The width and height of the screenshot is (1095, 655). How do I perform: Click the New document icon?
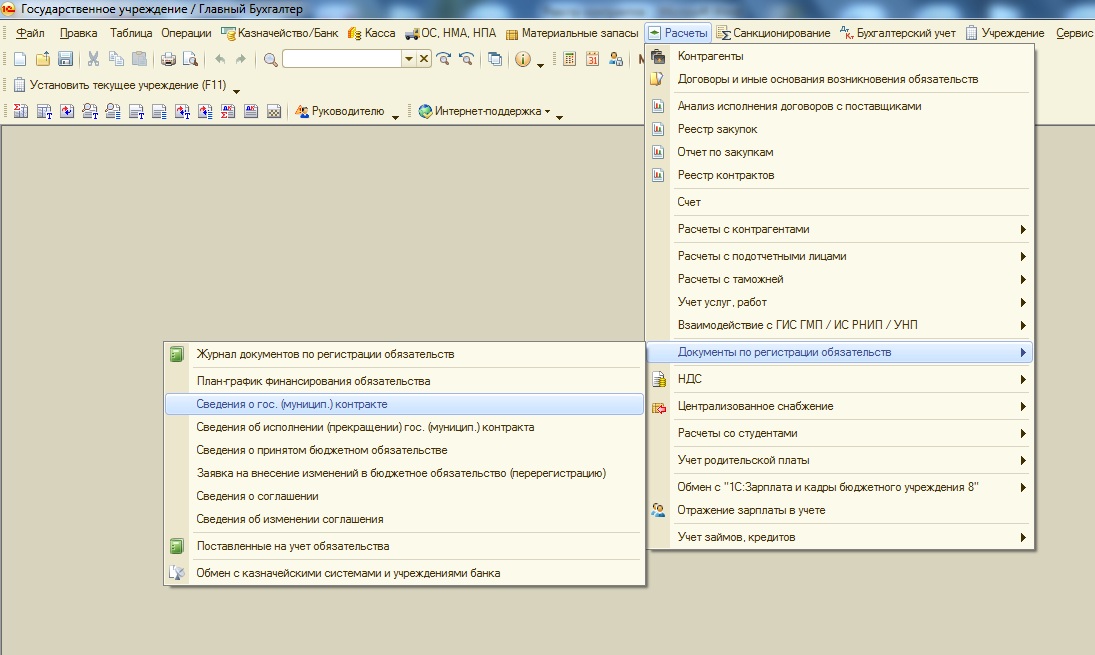20,59
